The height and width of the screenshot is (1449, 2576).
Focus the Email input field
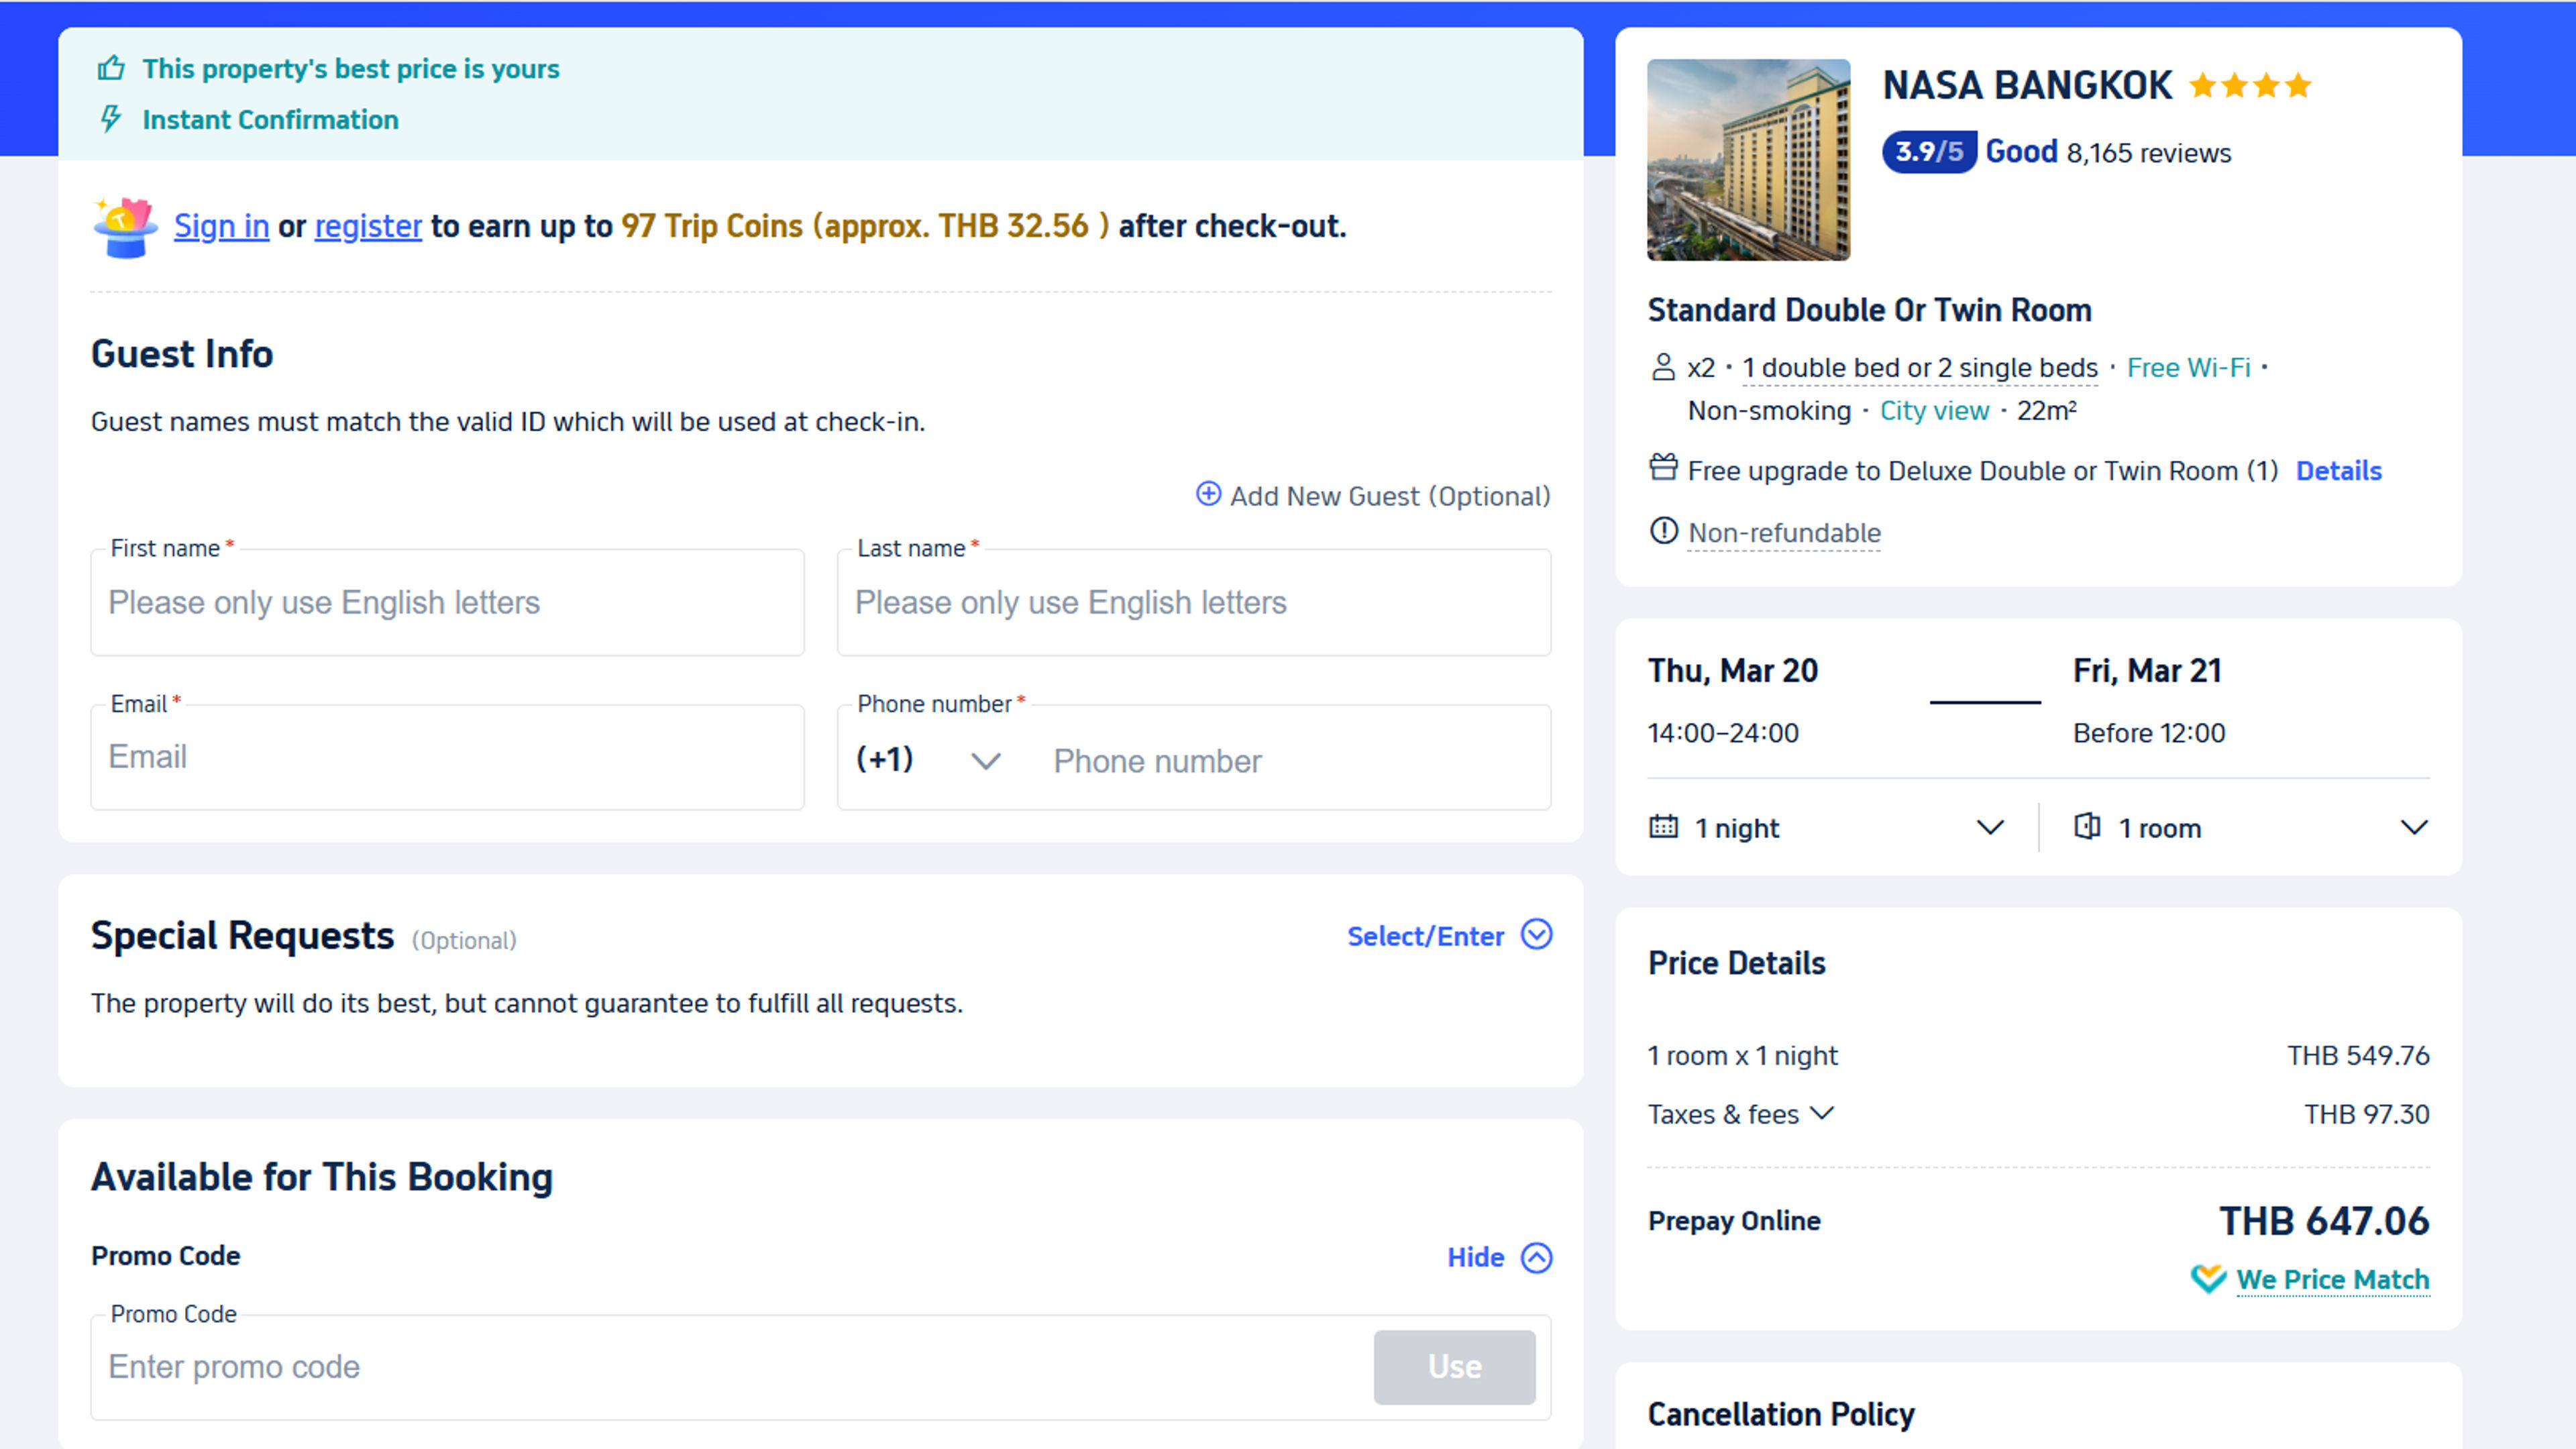tap(447, 757)
